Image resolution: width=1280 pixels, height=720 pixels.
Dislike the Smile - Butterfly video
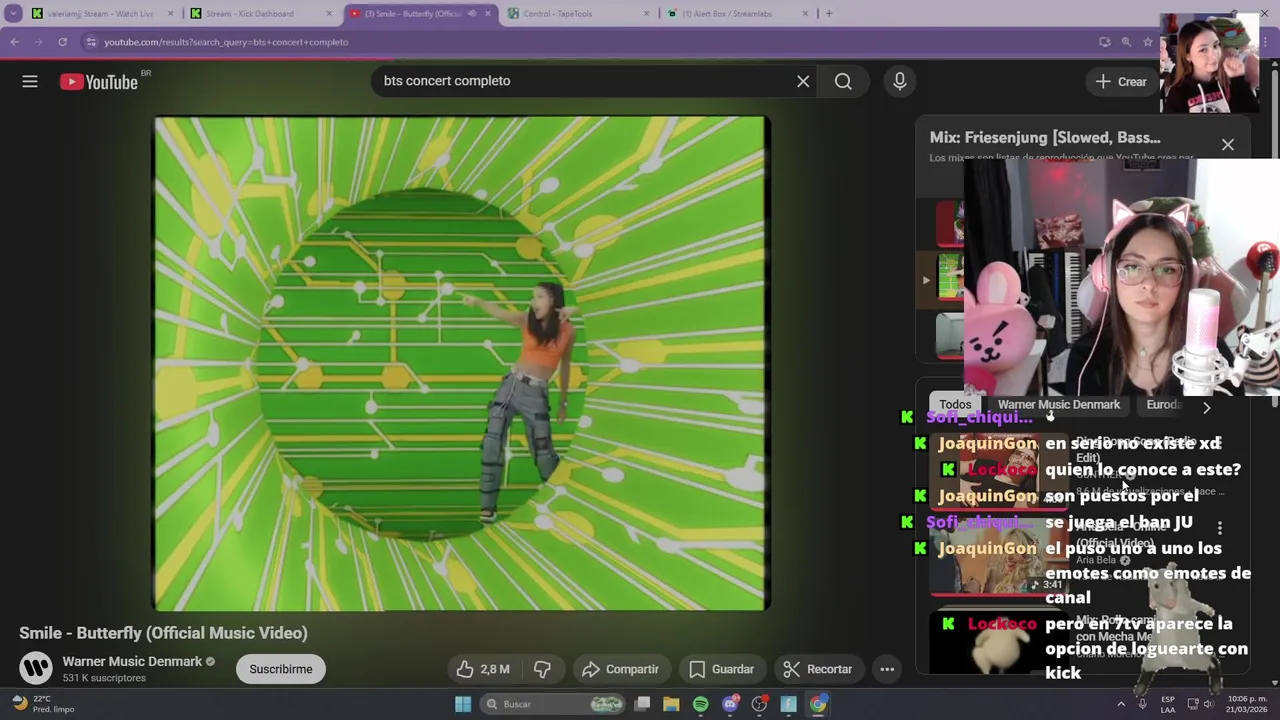click(x=542, y=669)
